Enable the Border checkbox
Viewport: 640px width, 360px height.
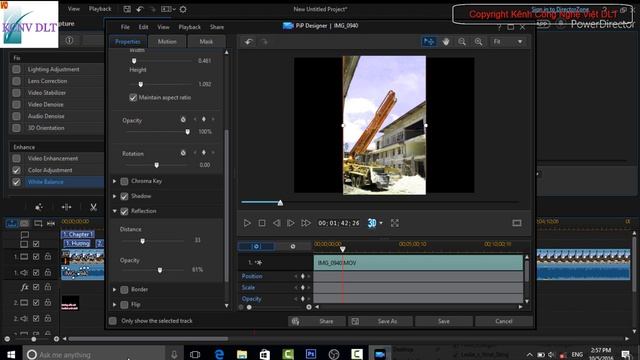[x=124, y=290]
